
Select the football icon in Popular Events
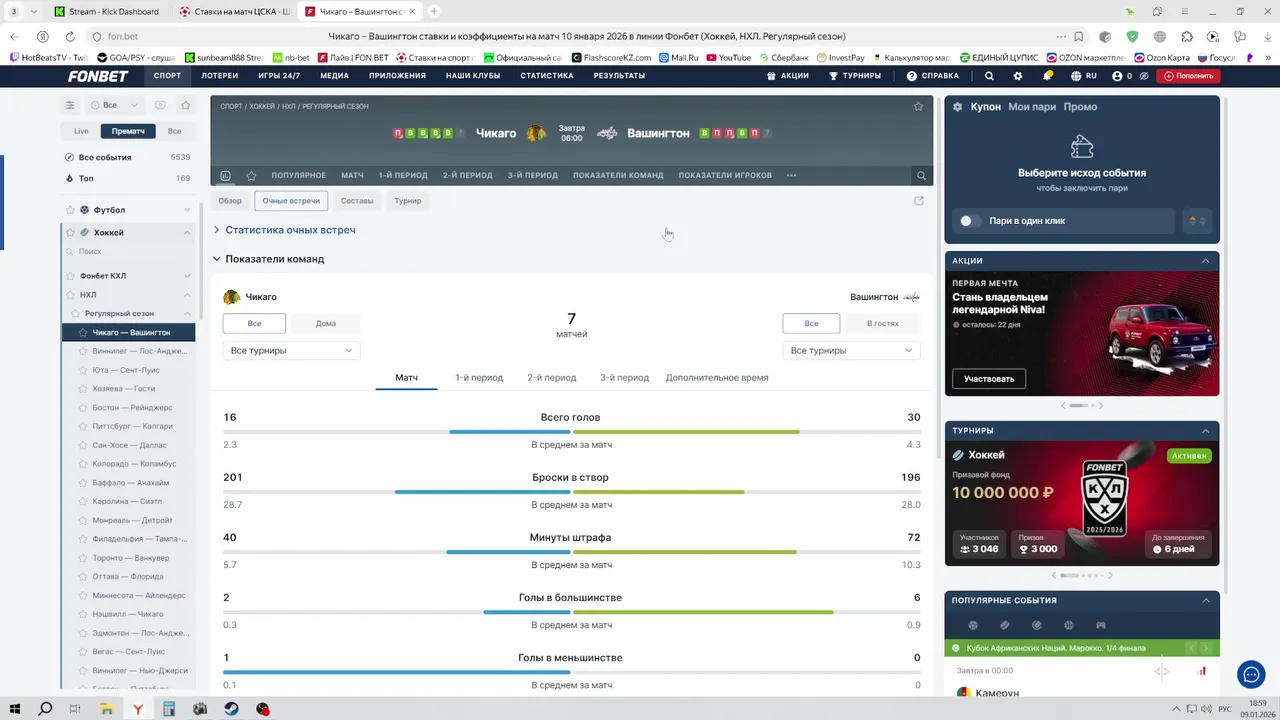(x=973, y=625)
